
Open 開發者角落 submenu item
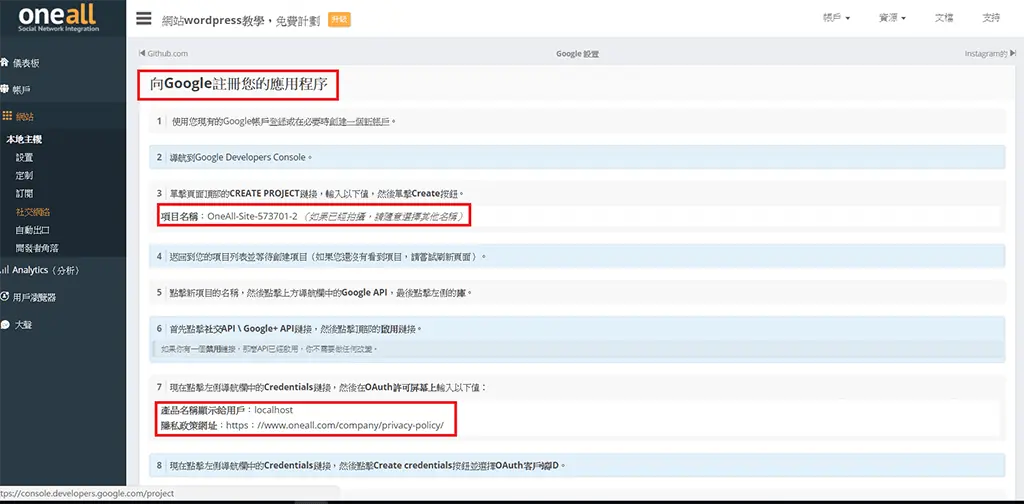point(38,248)
